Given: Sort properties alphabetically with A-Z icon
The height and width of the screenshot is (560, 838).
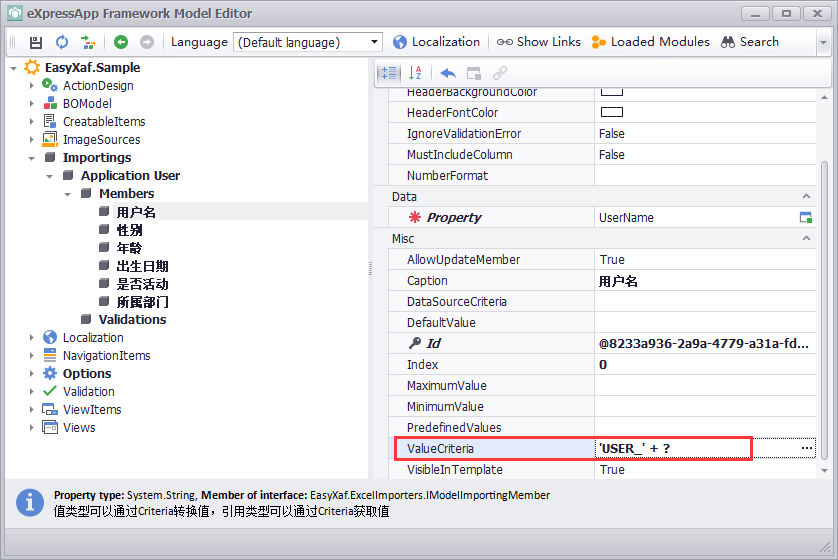Looking at the screenshot, I should pos(416,73).
